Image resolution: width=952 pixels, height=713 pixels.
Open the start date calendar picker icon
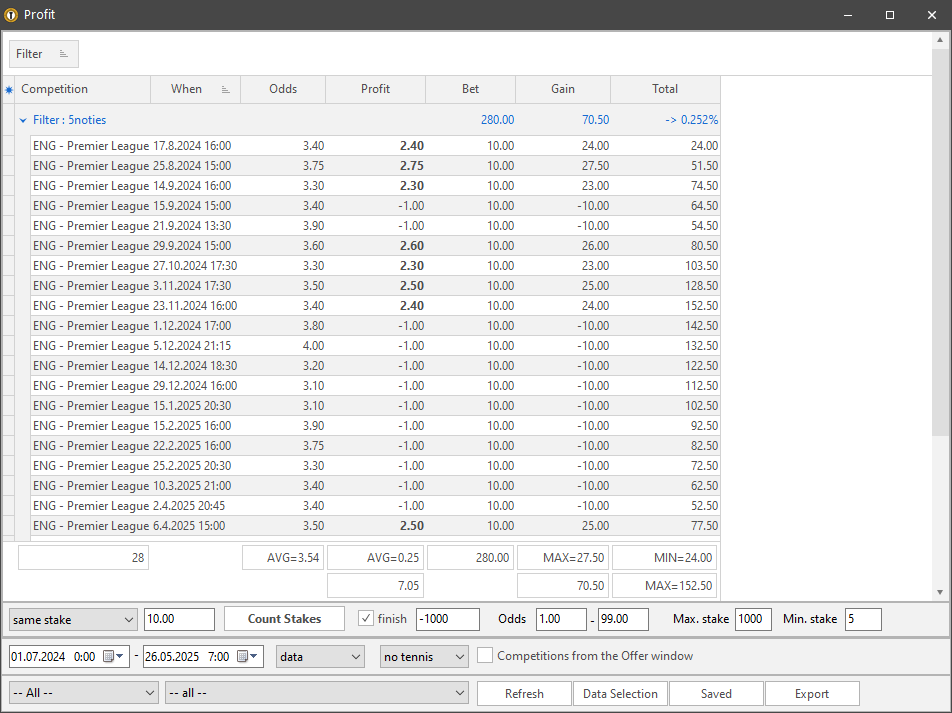(x=114, y=656)
